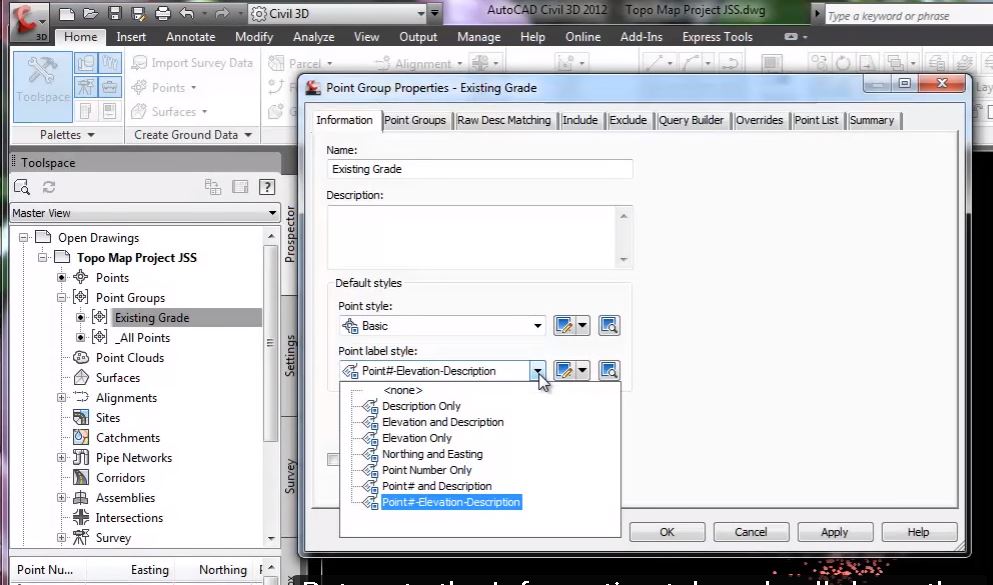
Task: Click the Point Clouds icon in tree
Action: pos(80,358)
